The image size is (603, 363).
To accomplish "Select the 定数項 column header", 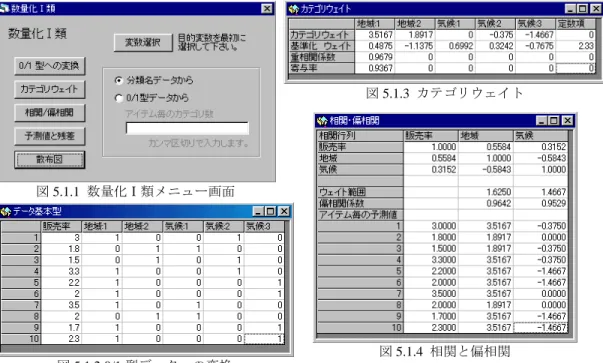I will tap(576, 24).
